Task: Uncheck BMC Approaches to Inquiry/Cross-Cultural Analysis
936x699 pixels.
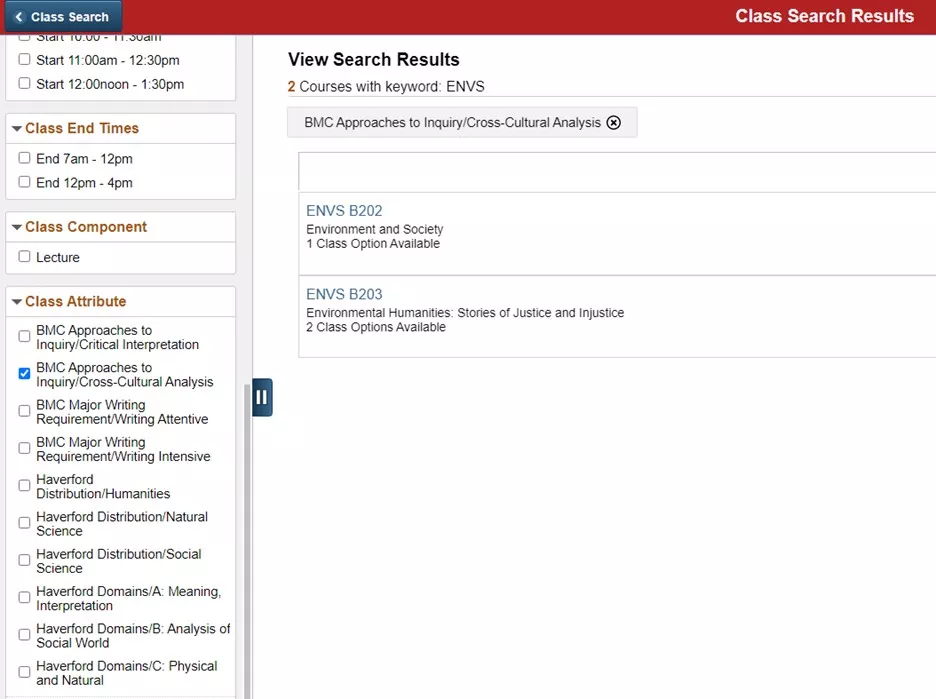Action: [x=24, y=374]
